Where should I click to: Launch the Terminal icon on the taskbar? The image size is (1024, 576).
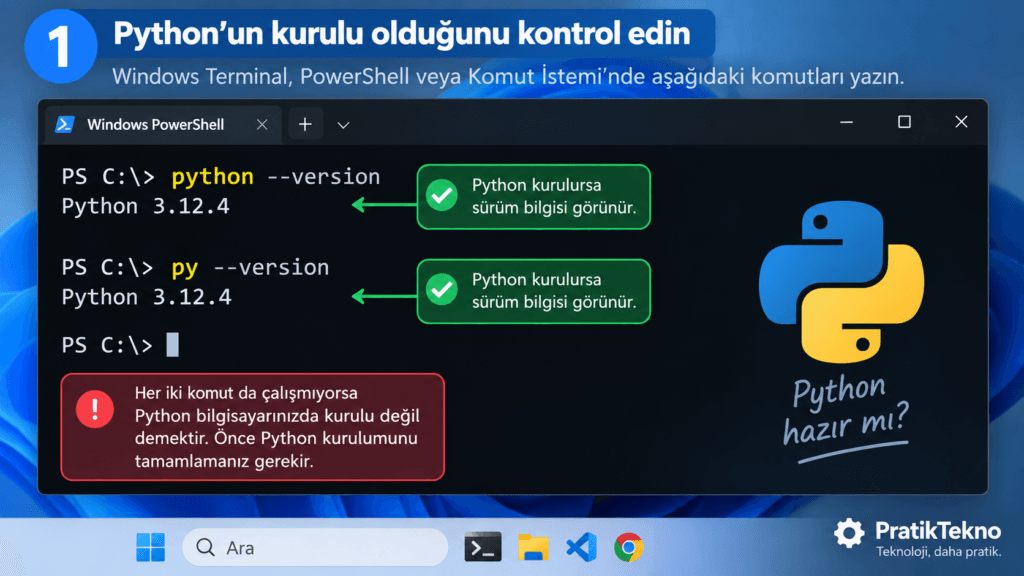click(x=483, y=547)
